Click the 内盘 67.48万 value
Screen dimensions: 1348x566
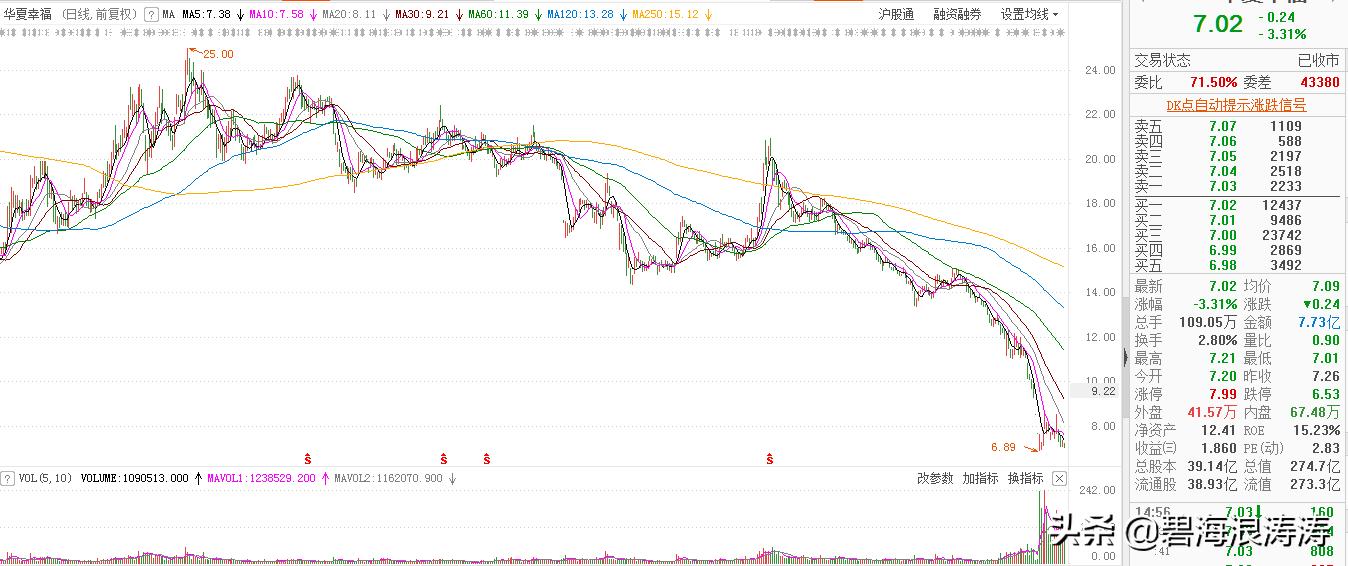pos(1315,412)
